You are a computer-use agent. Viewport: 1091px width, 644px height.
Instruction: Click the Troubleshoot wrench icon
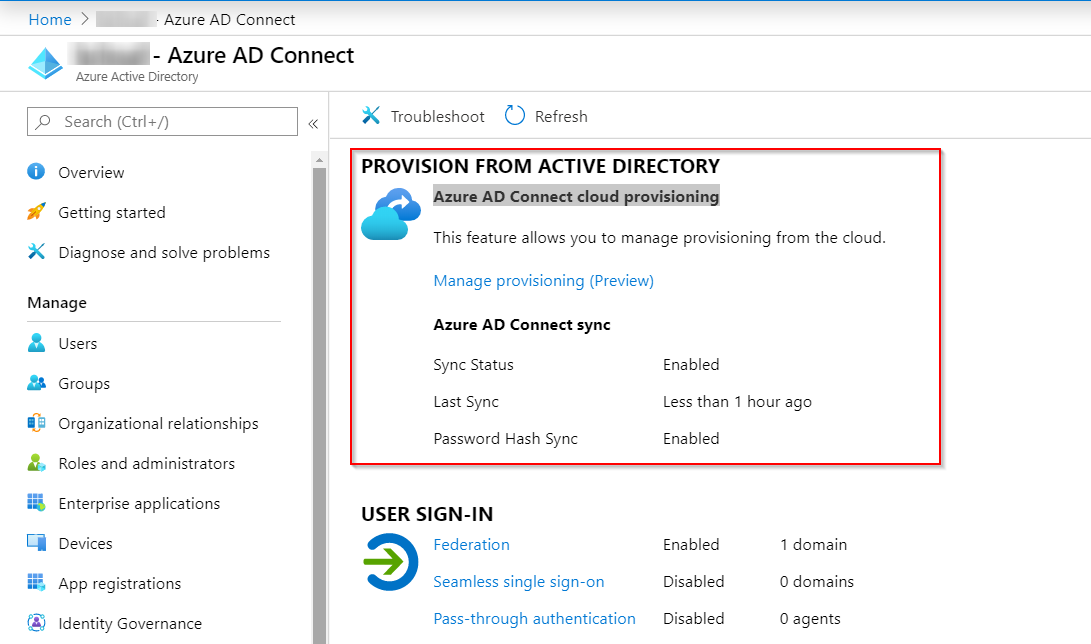pos(371,115)
